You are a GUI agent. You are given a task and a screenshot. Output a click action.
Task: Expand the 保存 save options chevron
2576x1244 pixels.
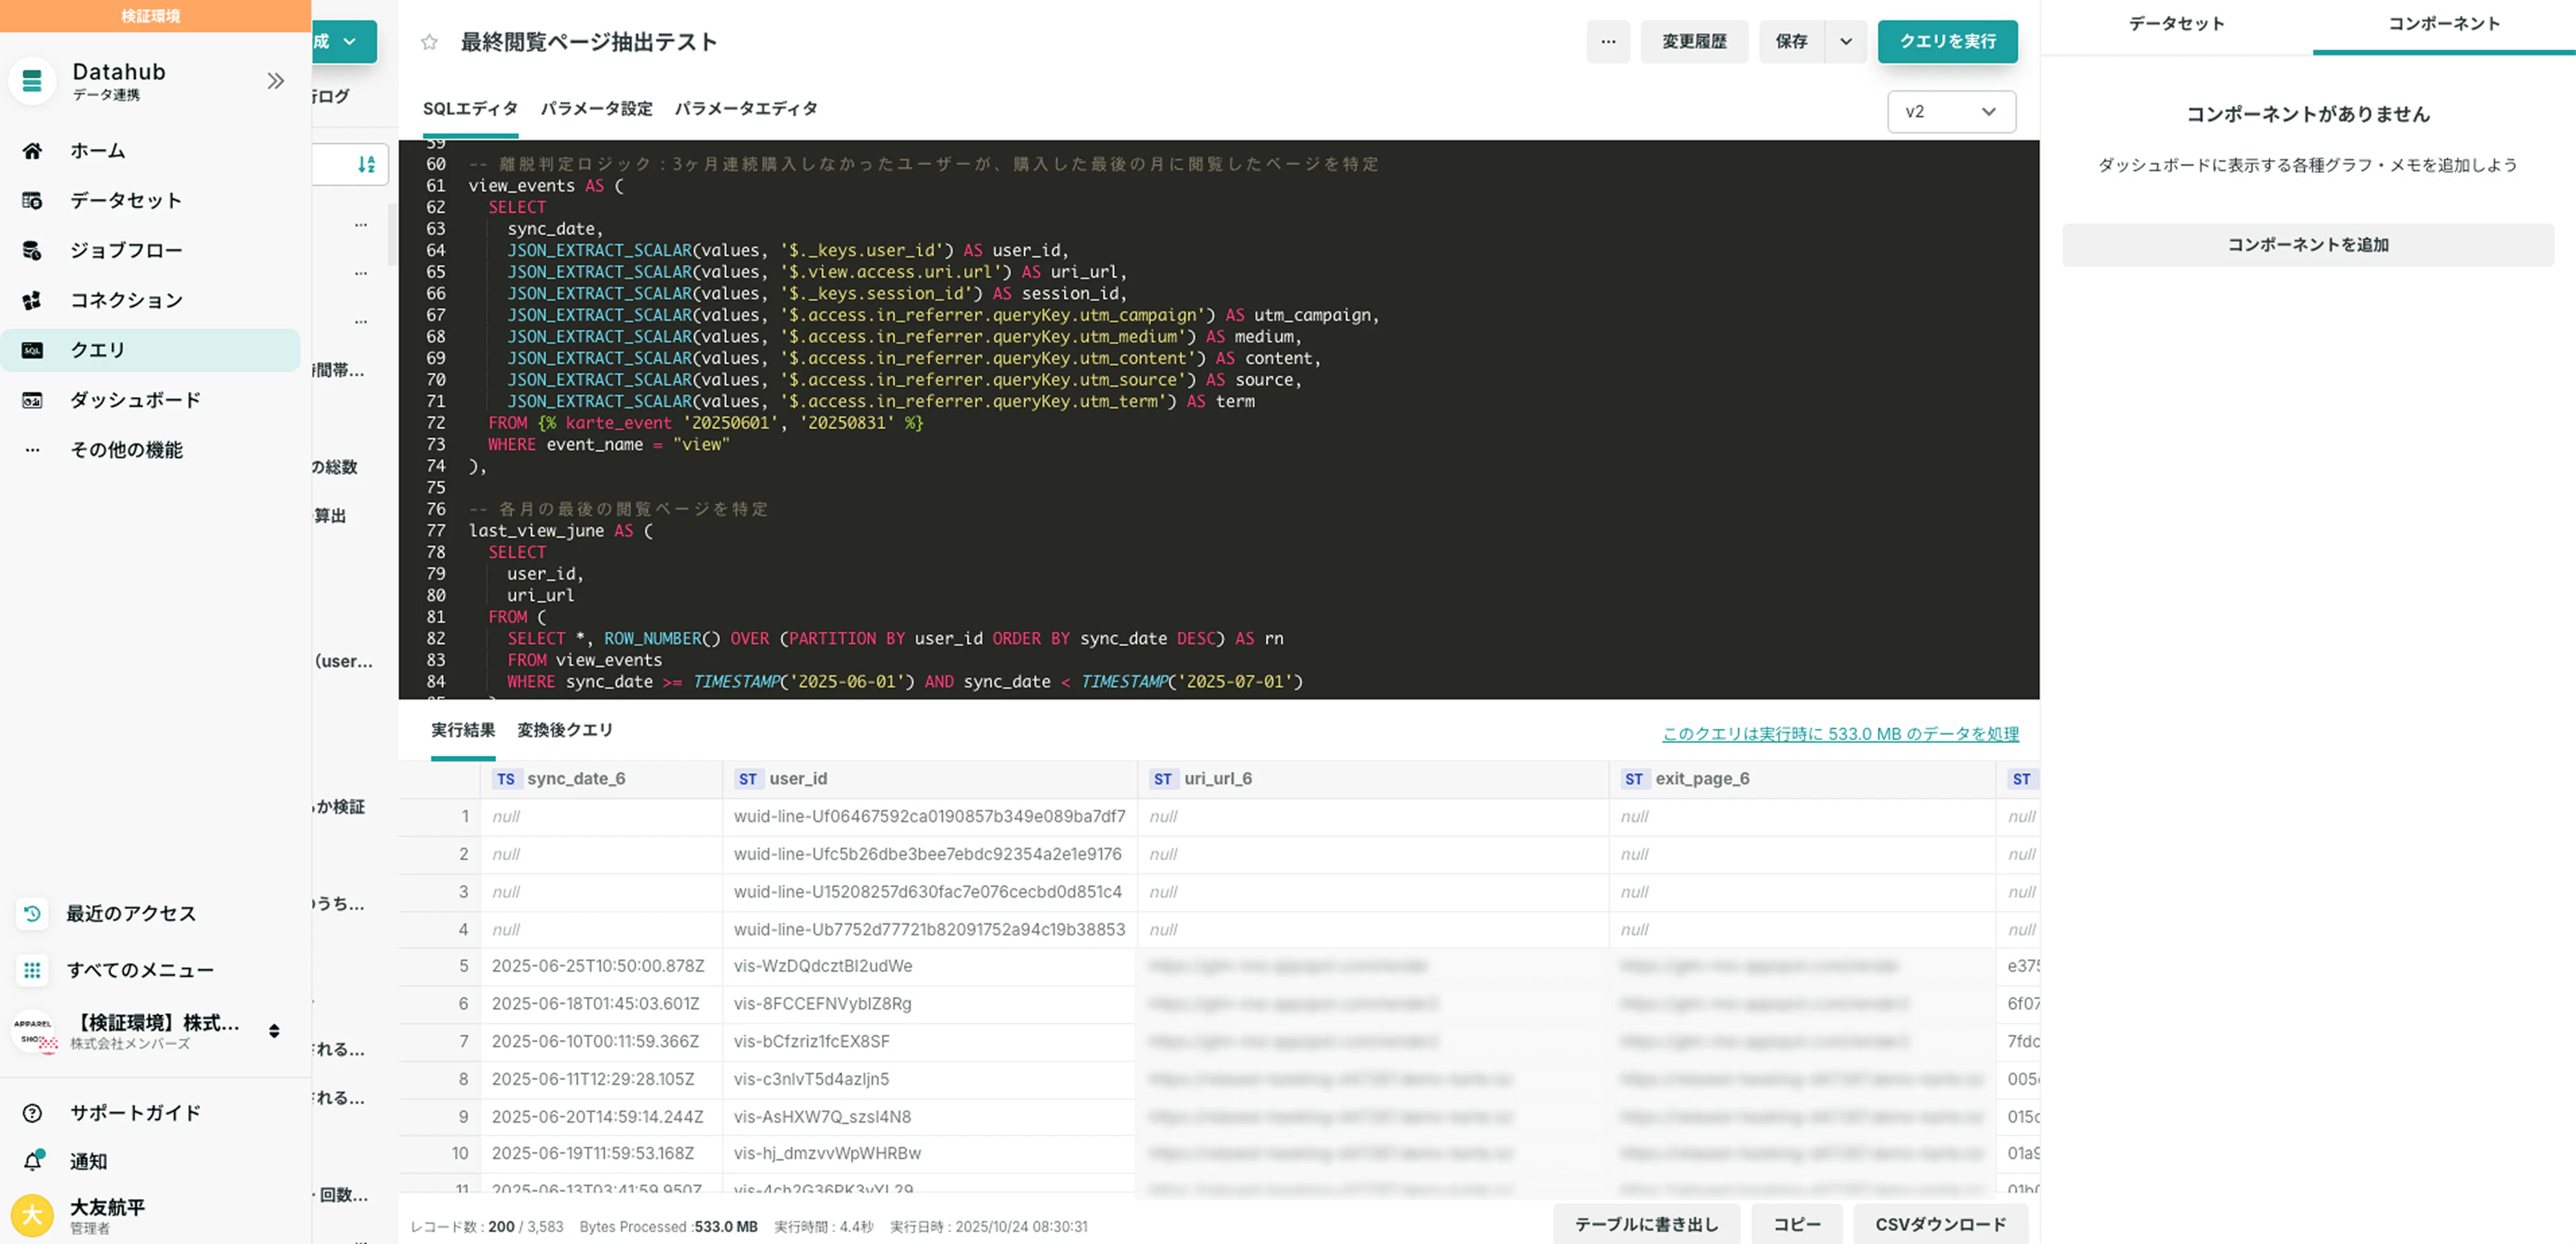click(1846, 42)
